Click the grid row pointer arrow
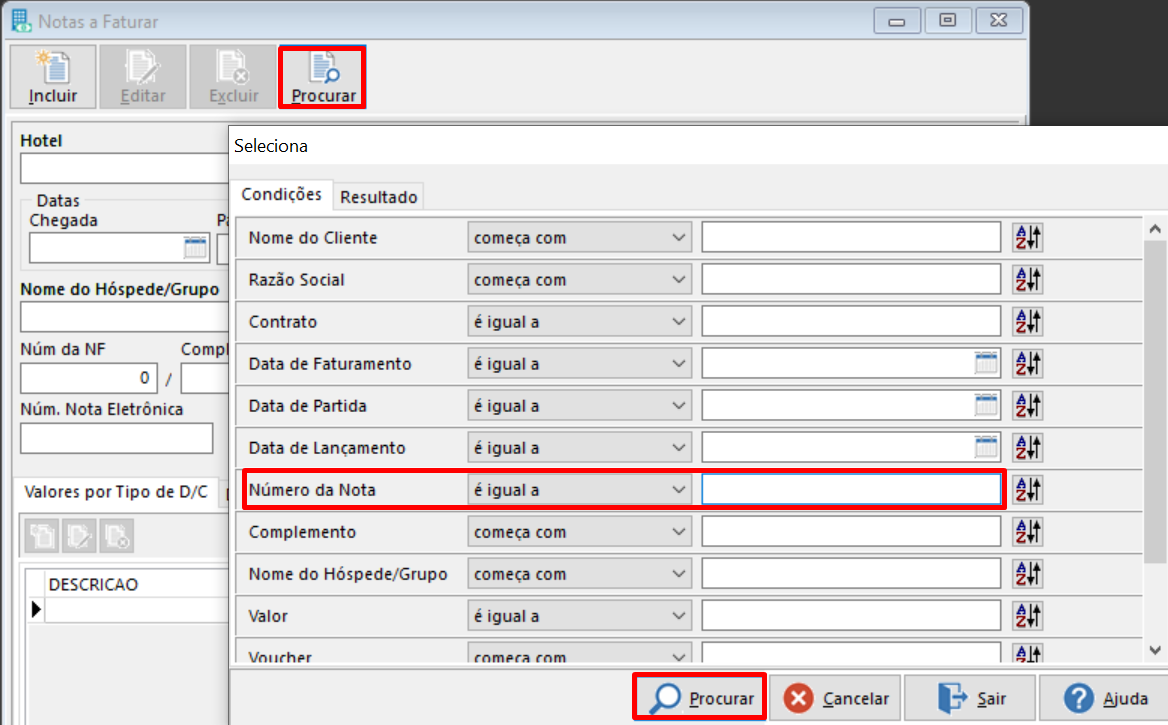This screenshot has width=1168, height=725. tap(36, 610)
